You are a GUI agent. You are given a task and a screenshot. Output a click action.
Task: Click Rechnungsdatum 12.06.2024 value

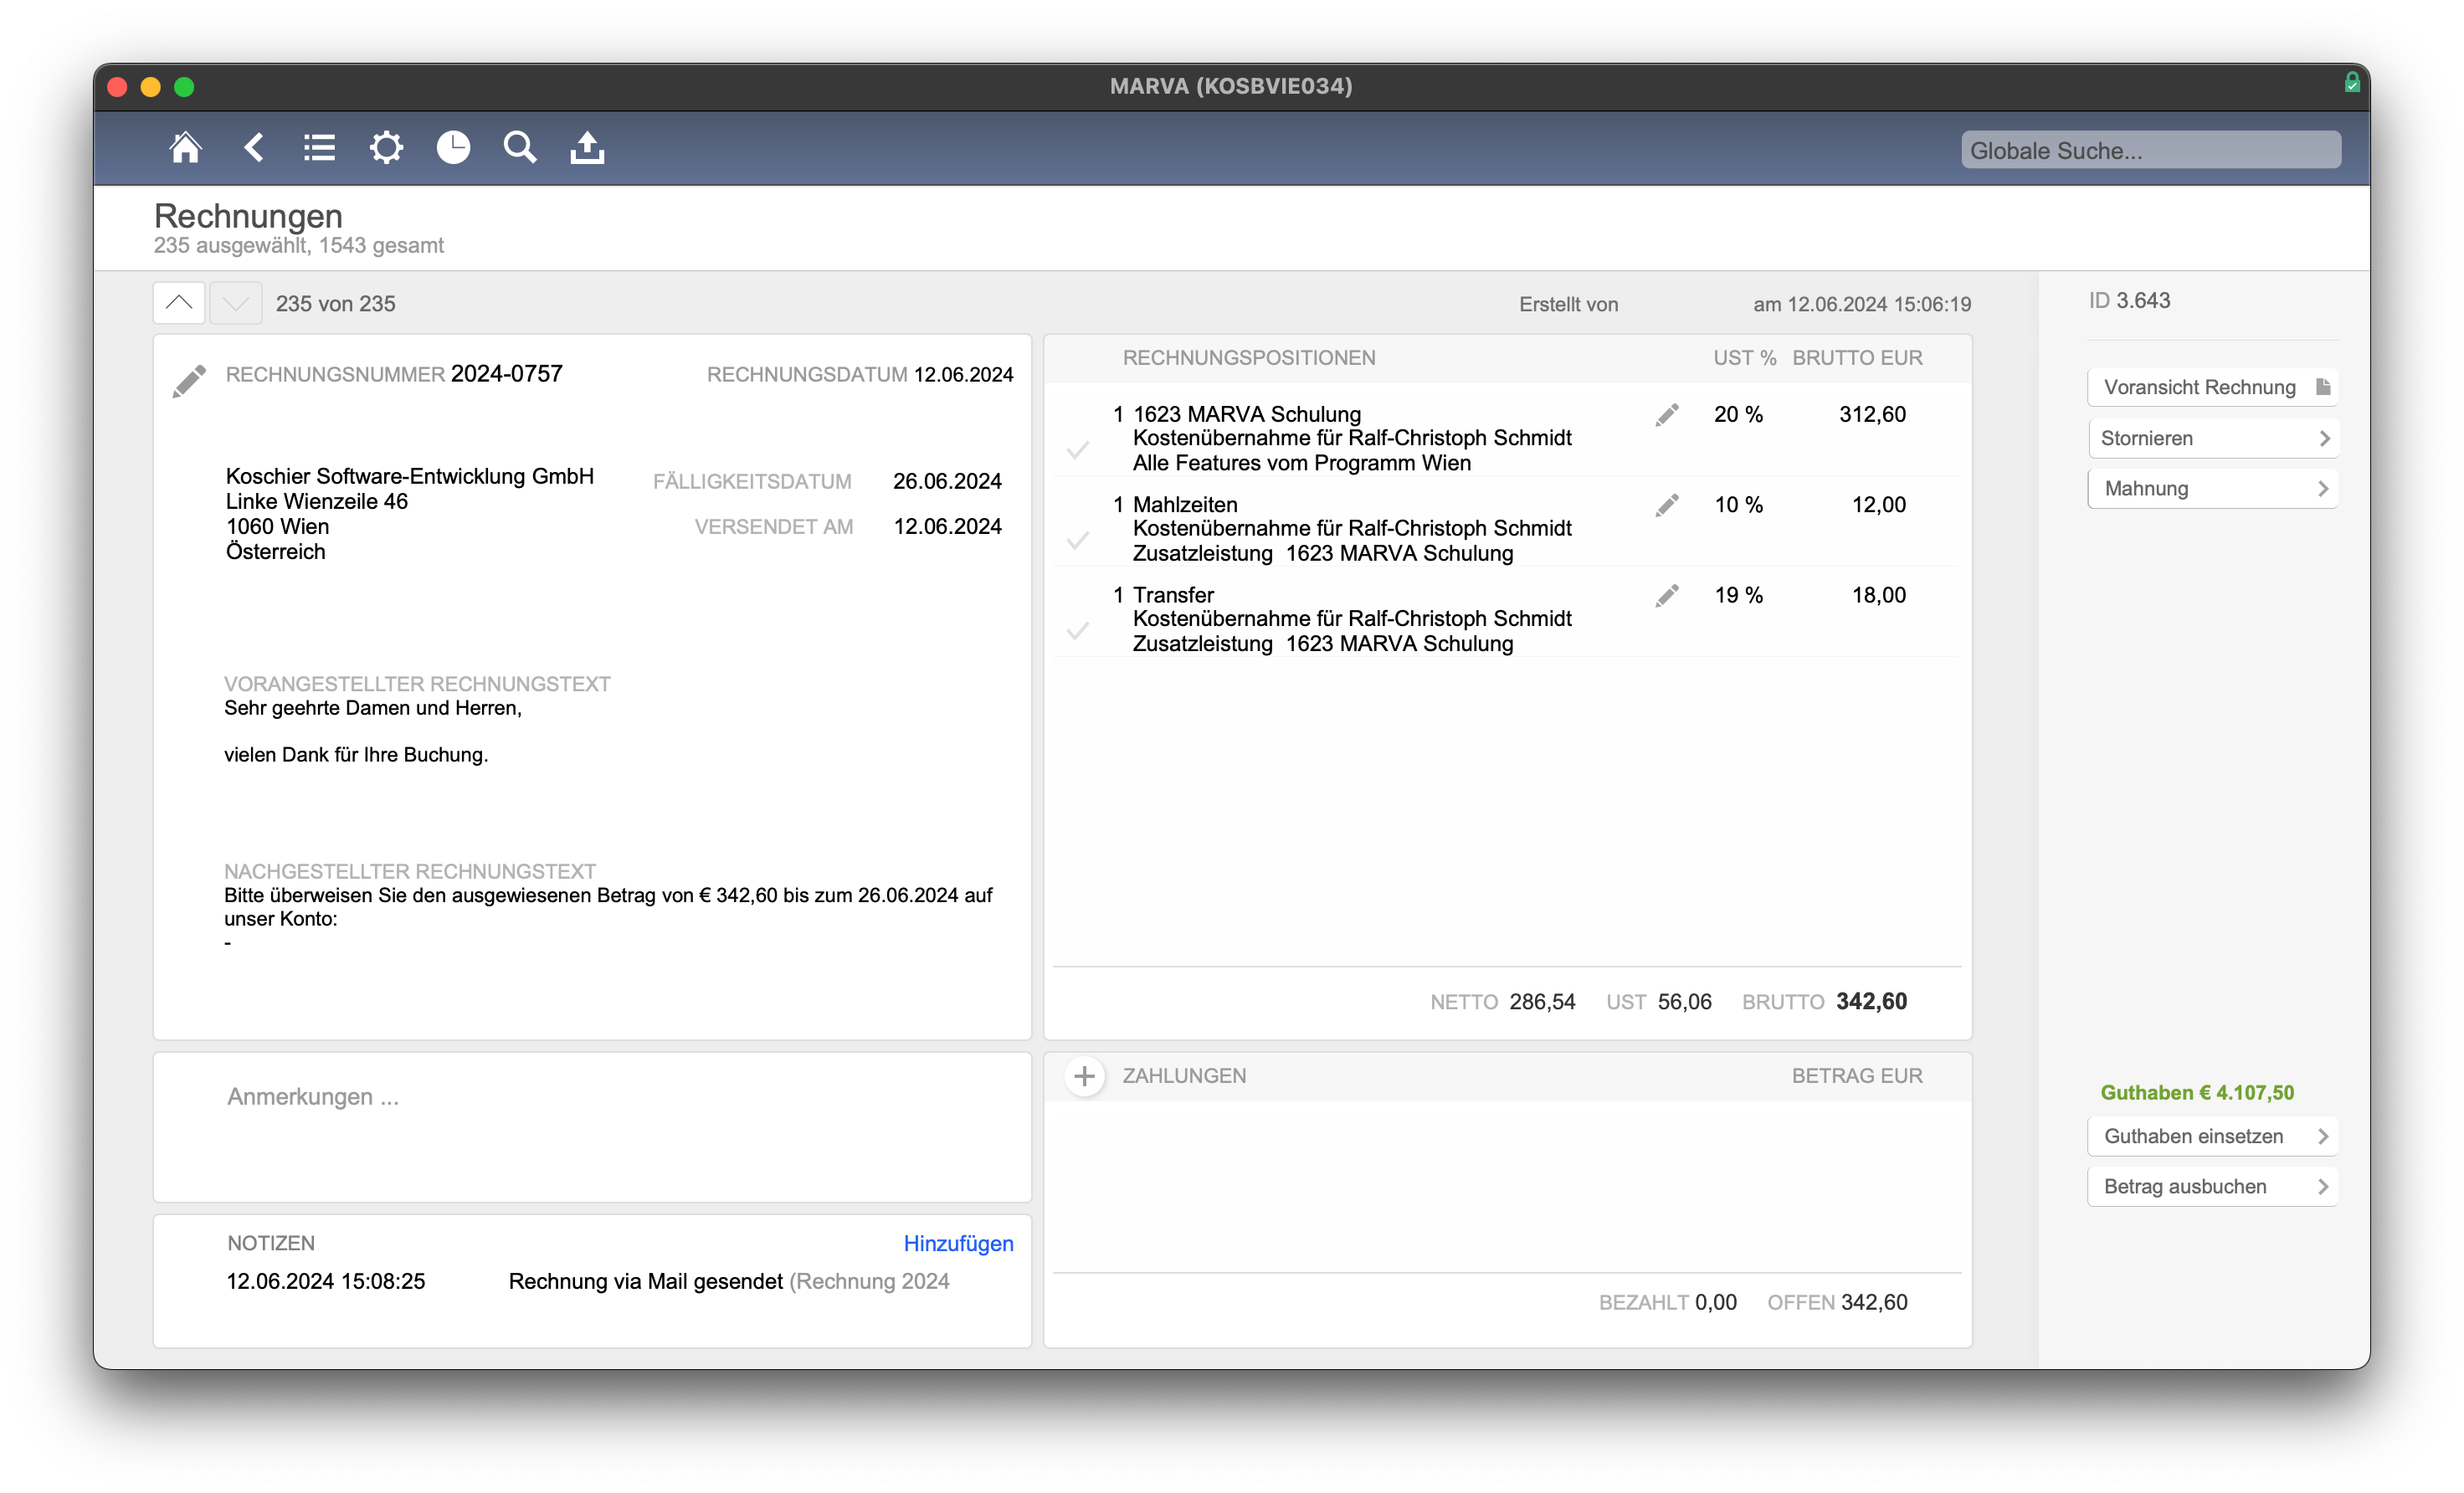(x=963, y=375)
